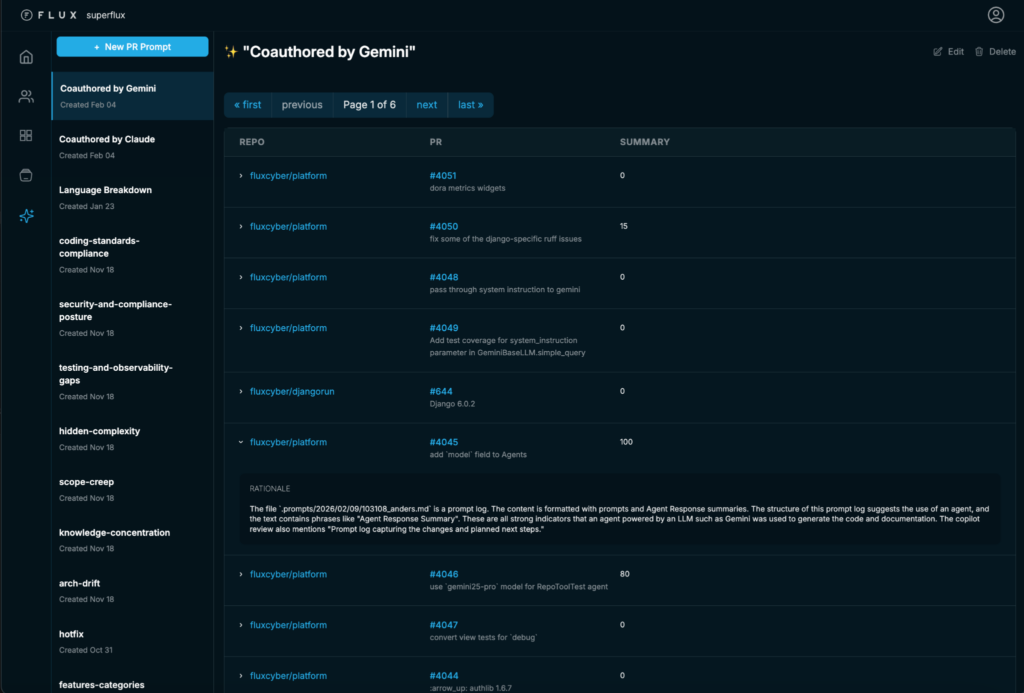This screenshot has width=1024, height=693.
Task: Select Language Breakdown prompt
Action: click(x=133, y=197)
